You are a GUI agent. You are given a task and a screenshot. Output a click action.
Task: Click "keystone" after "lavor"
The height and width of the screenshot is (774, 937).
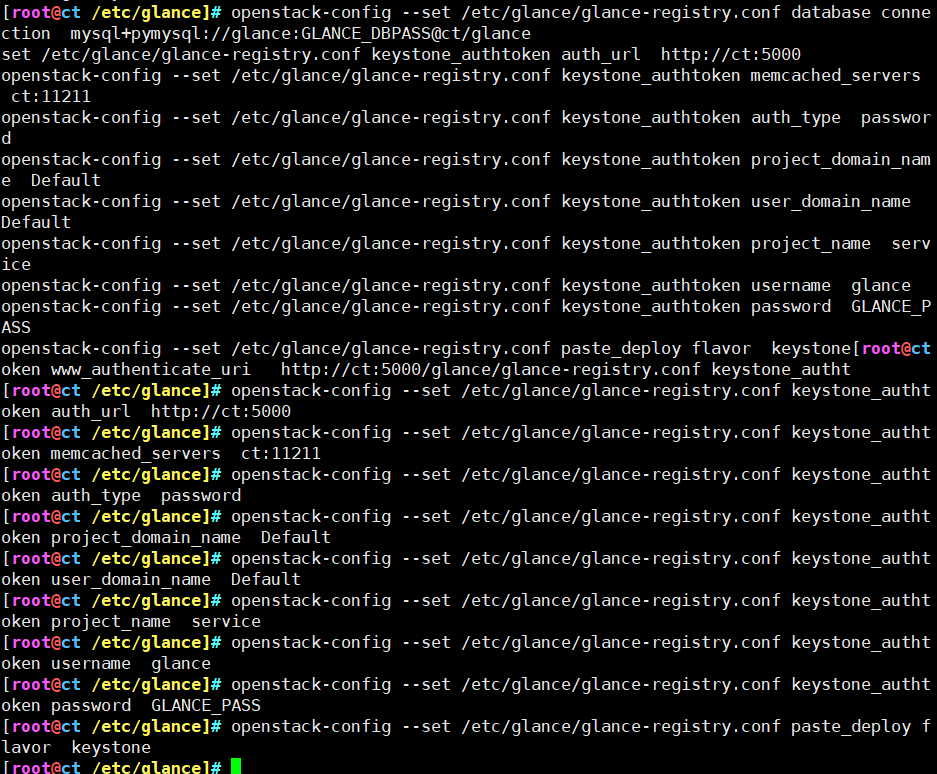coord(111,747)
